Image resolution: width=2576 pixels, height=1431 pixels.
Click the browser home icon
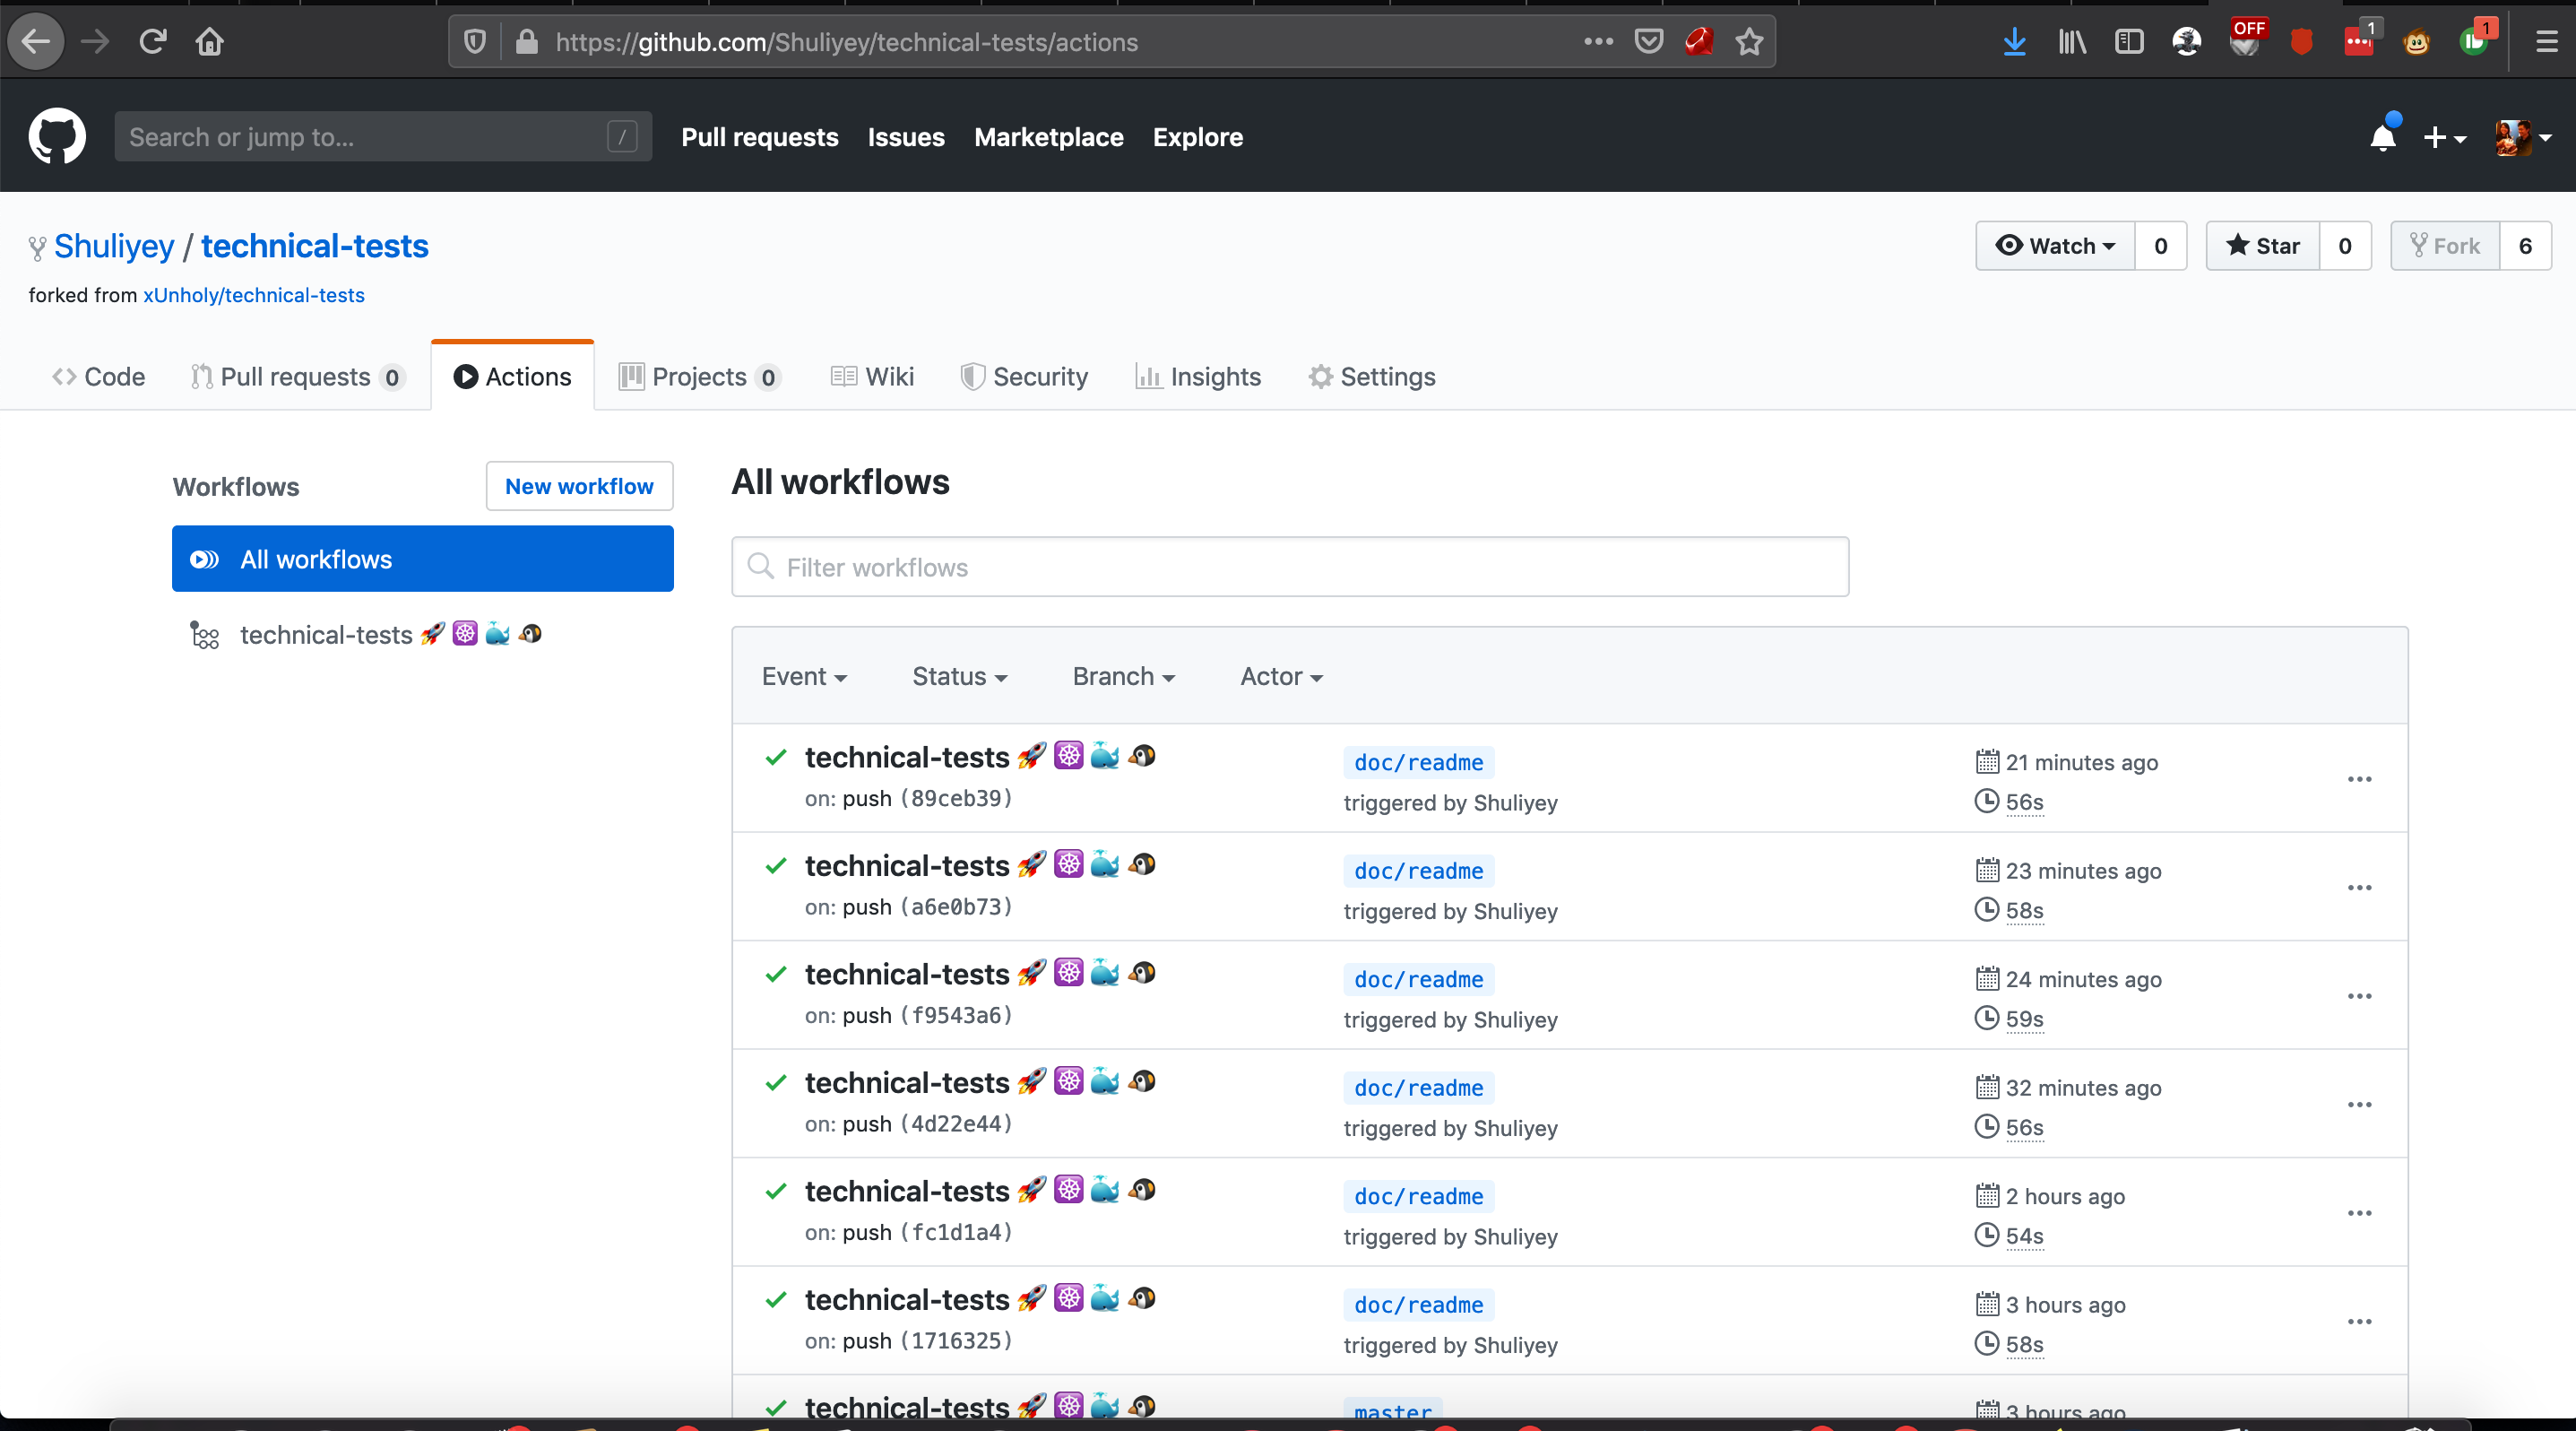[210, 42]
